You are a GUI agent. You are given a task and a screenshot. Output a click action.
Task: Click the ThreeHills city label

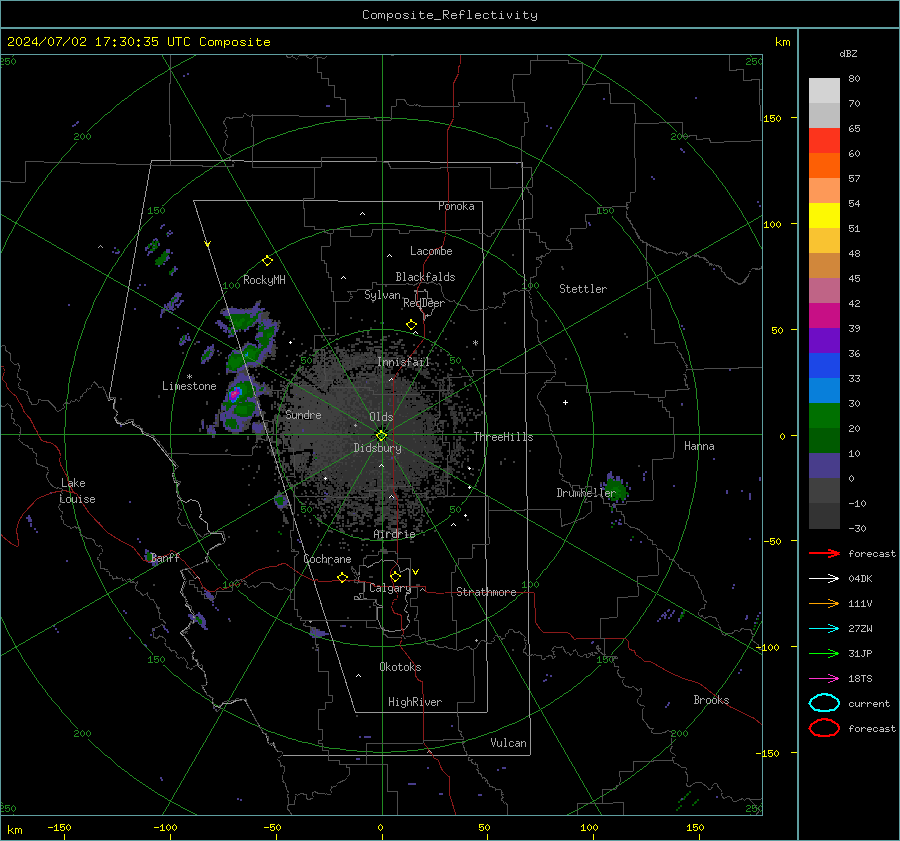(x=503, y=437)
